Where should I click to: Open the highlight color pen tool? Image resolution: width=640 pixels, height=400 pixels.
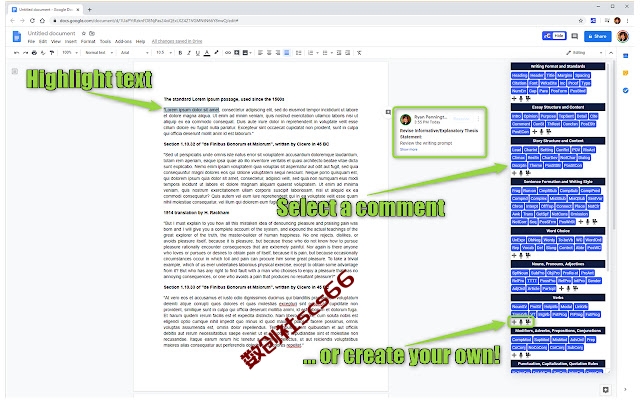click(x=216, y=53)
